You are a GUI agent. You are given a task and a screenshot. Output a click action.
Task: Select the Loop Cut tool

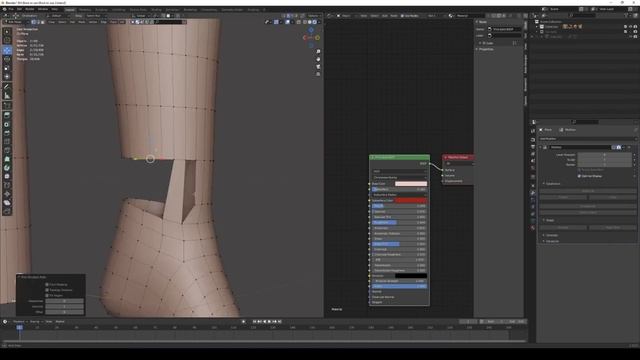coord(7,141)
